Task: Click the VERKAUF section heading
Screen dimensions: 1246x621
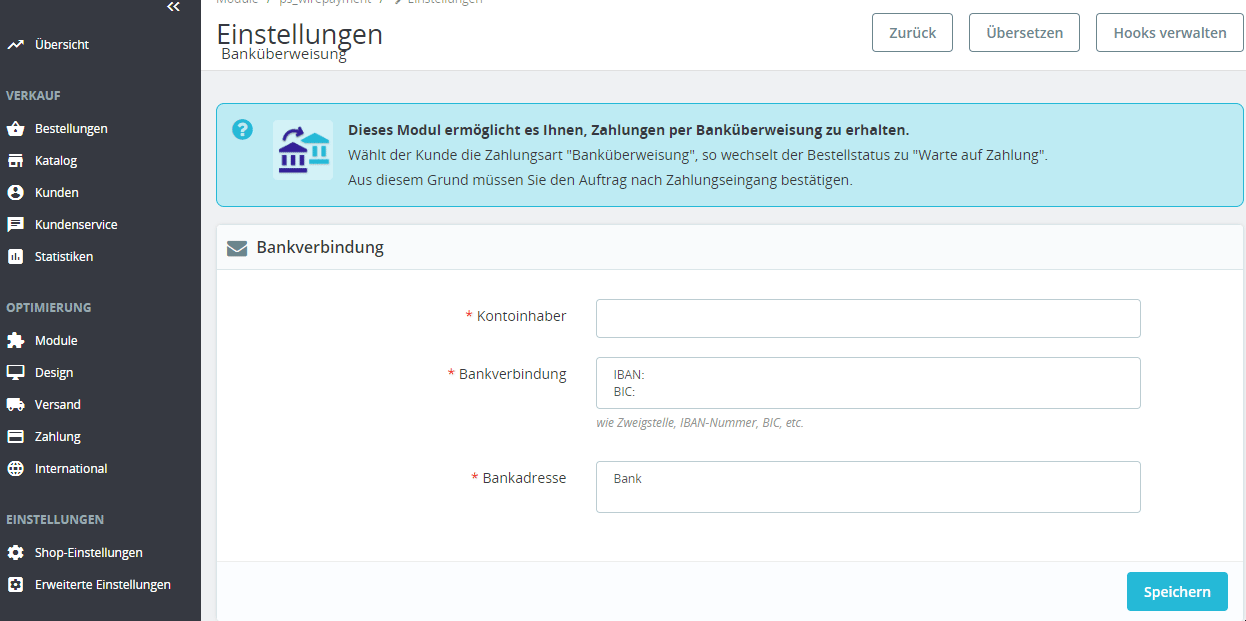Action: (33, 96)
